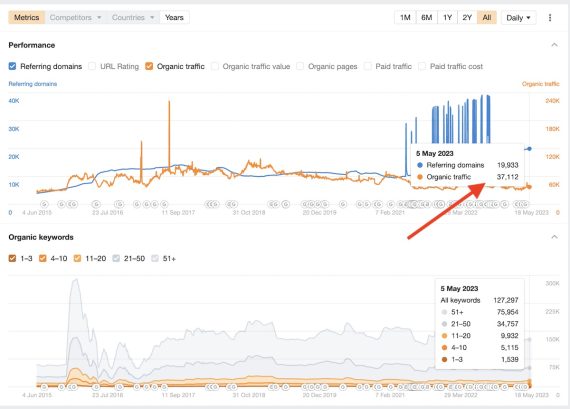Click the 37,112 organic traffic value
The height and width of the screenshot is (409, 570).
click(x=507, y=177)
